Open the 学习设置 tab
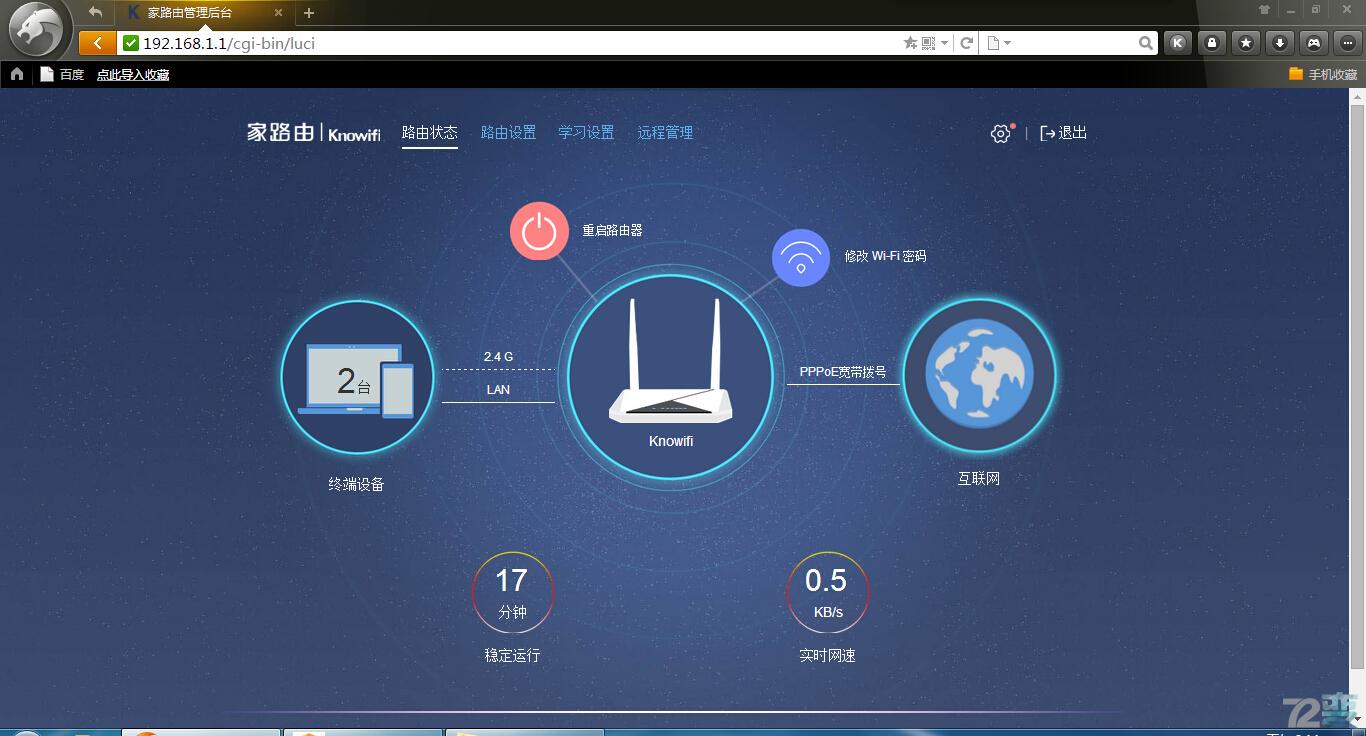Image resolution: width=1366 pixels, height=736 pixels. (586, 132)
